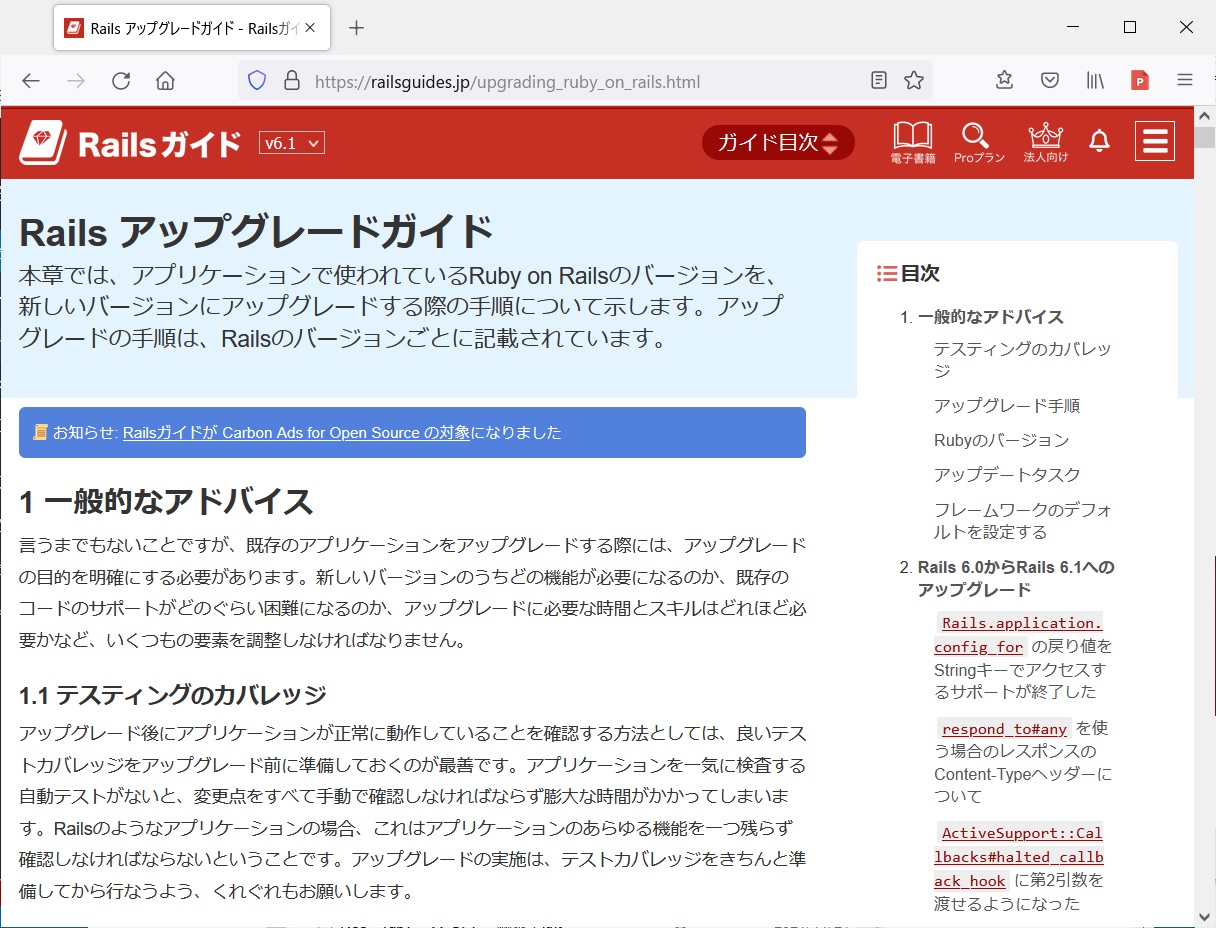Image resolution: width=1216 pixels, height=928 pixels.
Task: Open the Proプラン search icon
Action: pyautogui.click(x=978, y=143)
